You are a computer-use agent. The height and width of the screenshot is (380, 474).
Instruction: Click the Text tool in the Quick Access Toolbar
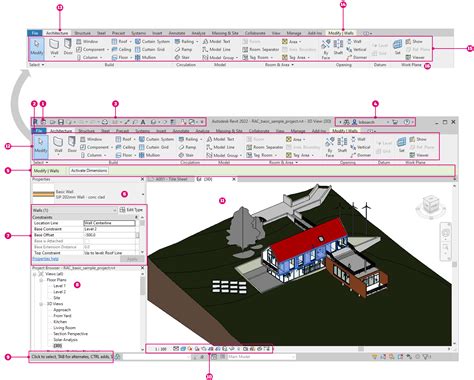(x=143, y=122)
